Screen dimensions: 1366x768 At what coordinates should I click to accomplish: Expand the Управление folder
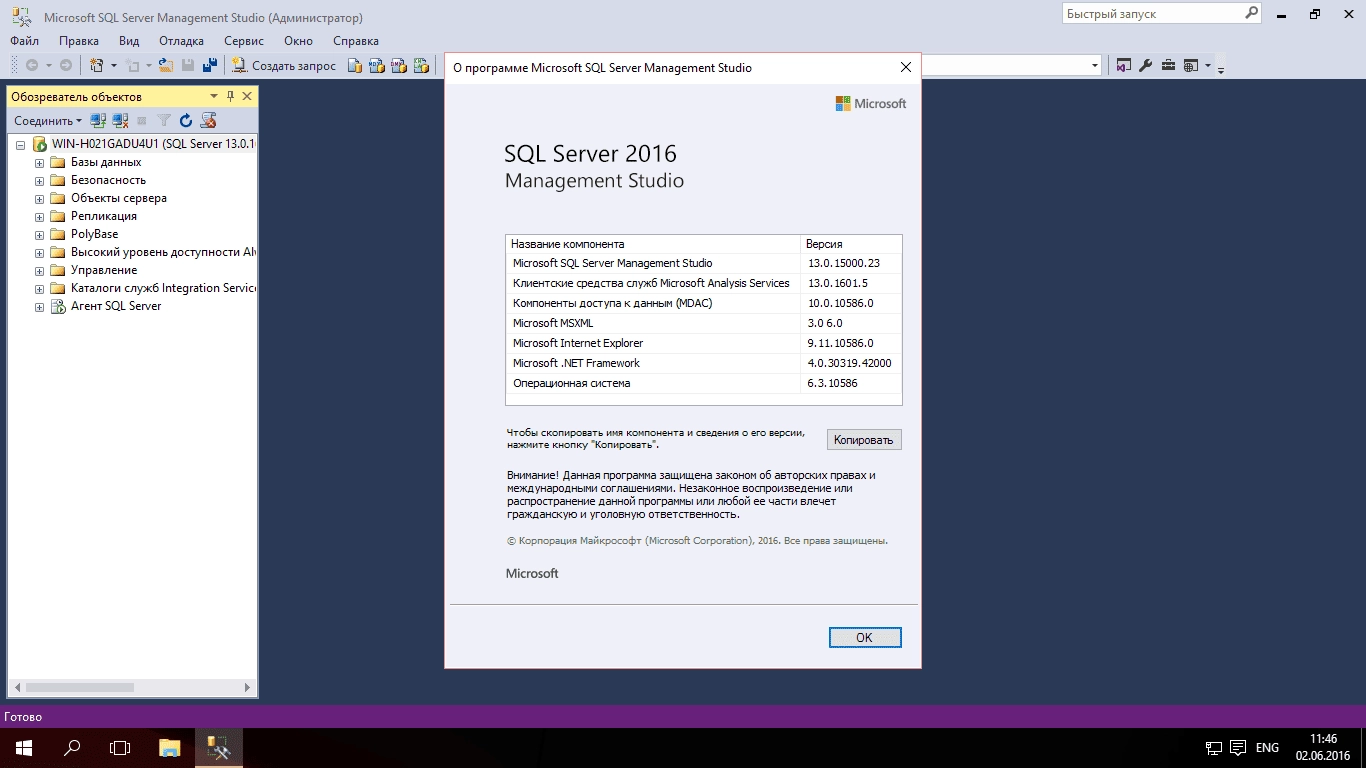tap(39, 271)
